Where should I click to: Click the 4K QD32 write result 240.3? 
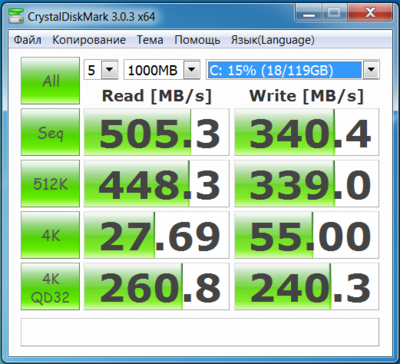(x=307, y=286)
